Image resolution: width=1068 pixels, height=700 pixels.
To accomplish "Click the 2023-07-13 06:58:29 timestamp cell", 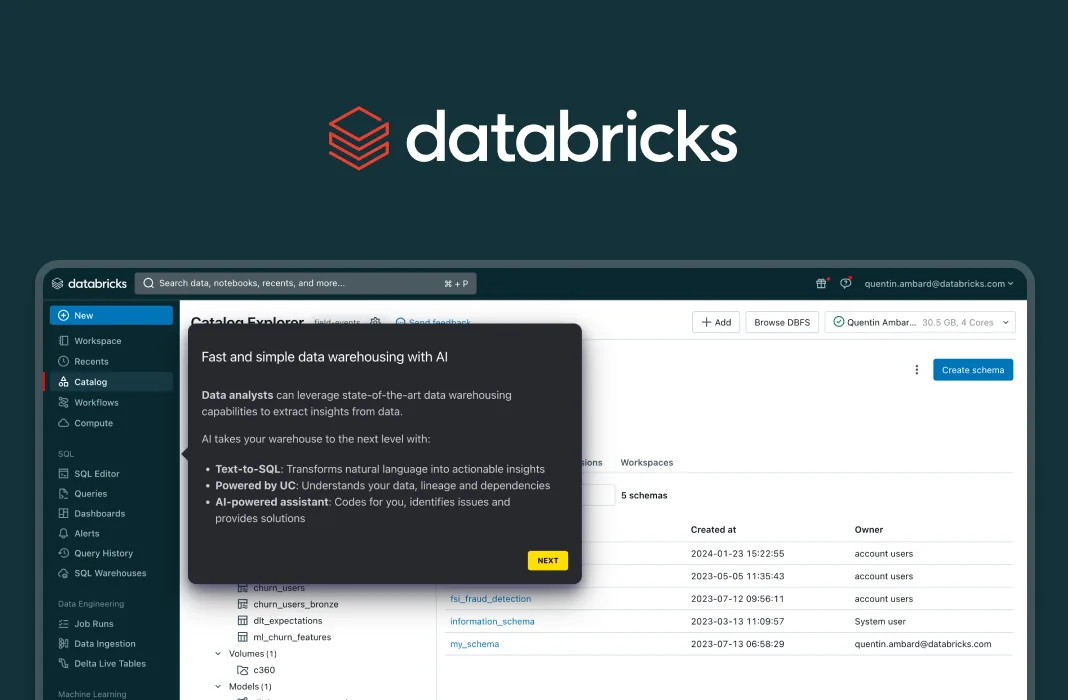I will point(737,643).
